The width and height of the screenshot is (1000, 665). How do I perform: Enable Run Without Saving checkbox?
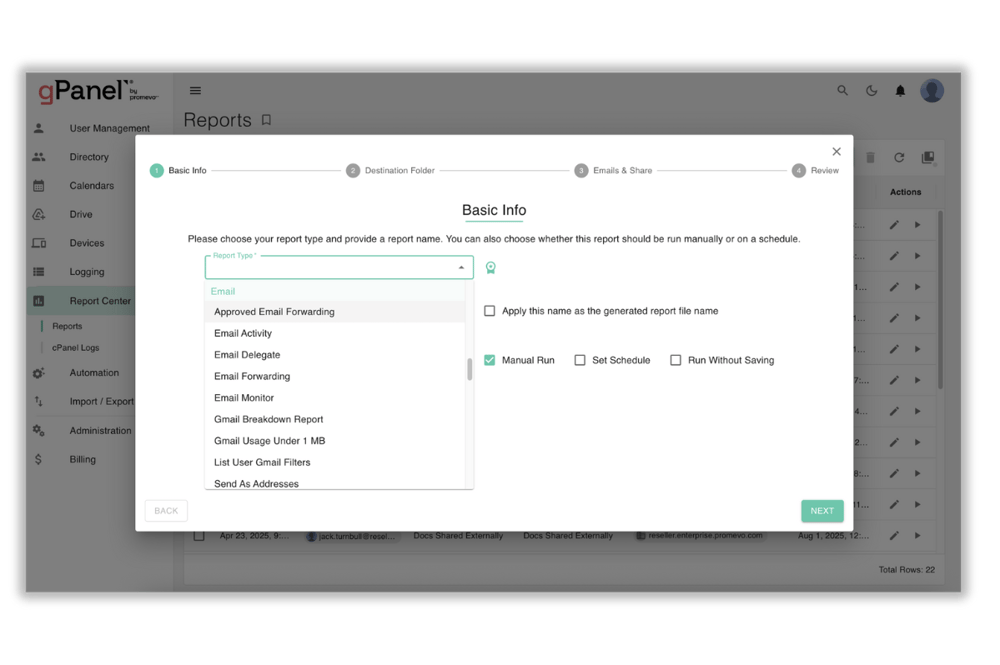click(x=675, y=360)
